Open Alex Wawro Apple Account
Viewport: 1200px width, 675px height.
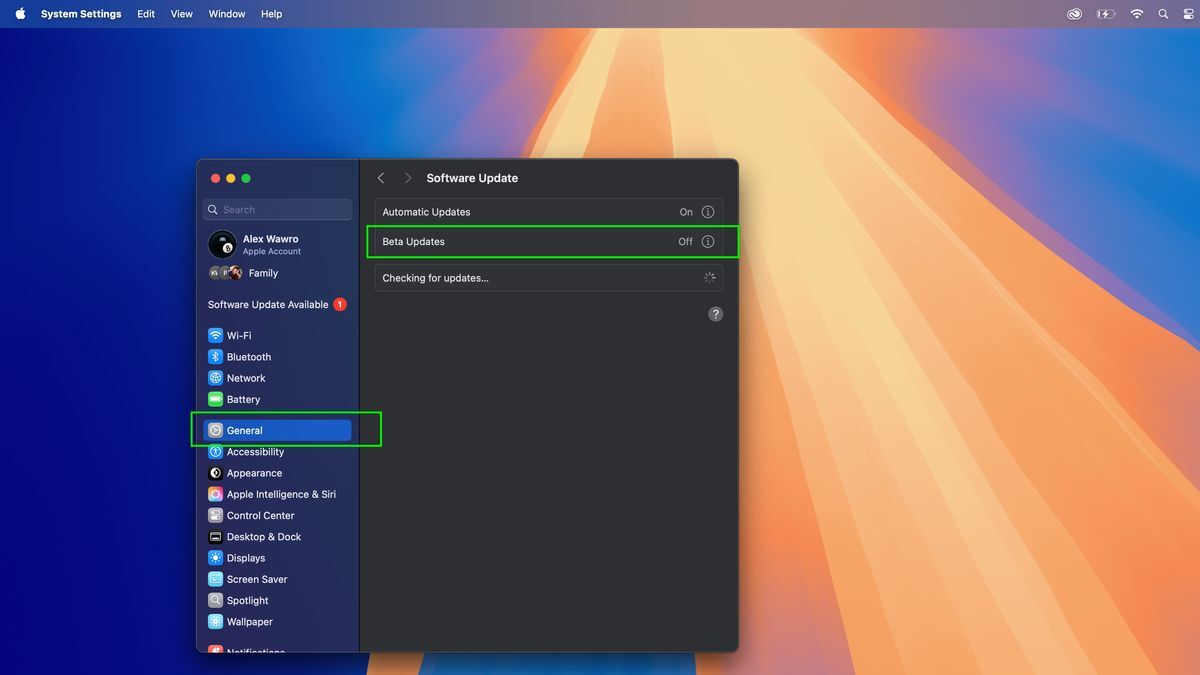point(270,244)
